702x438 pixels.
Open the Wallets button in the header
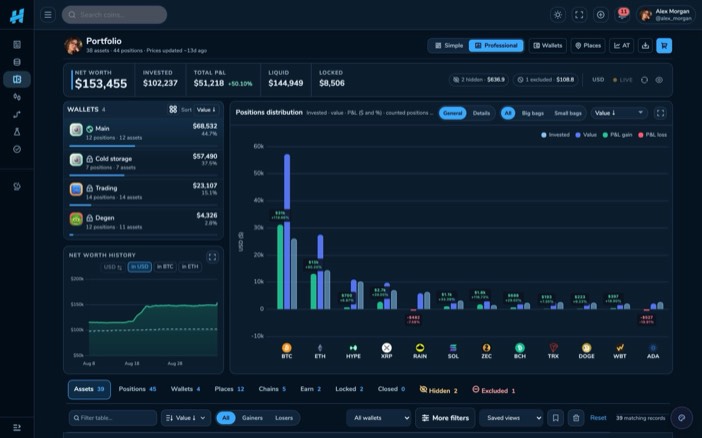coord(548,46)
